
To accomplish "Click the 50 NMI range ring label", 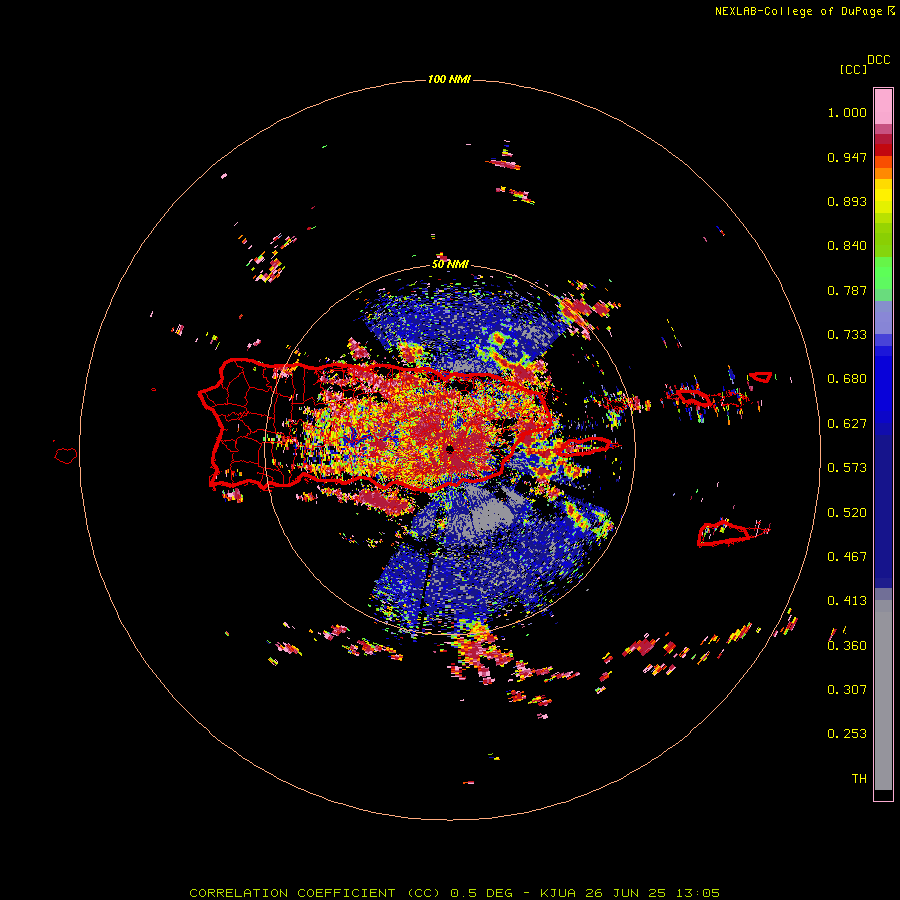I will coord(450,265).
